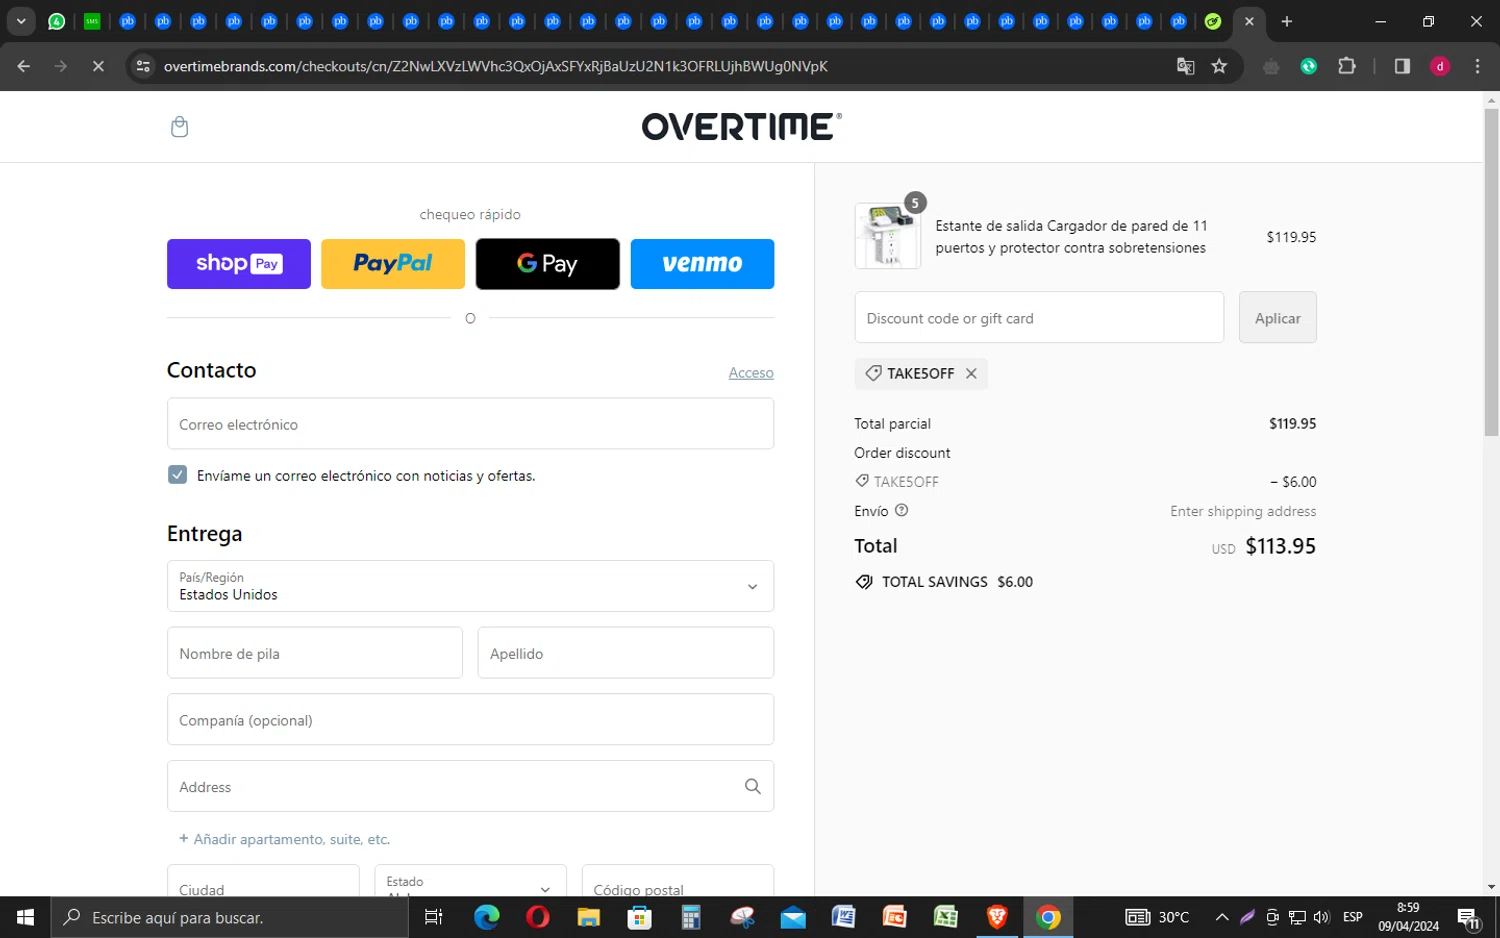Switch to the green SMS tab
Viewport: 1500px width, 938px height.
pyautogui.click(x=92, y=21)
